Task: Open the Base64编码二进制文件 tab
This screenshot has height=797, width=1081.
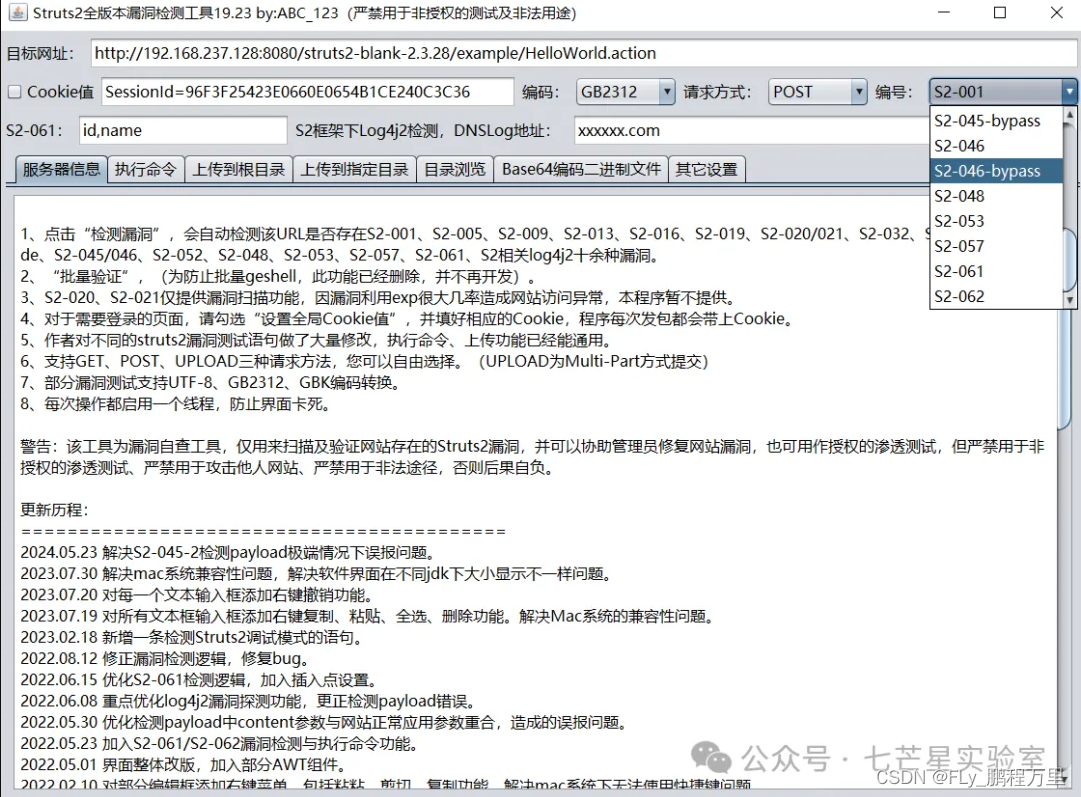Action: 581,170
